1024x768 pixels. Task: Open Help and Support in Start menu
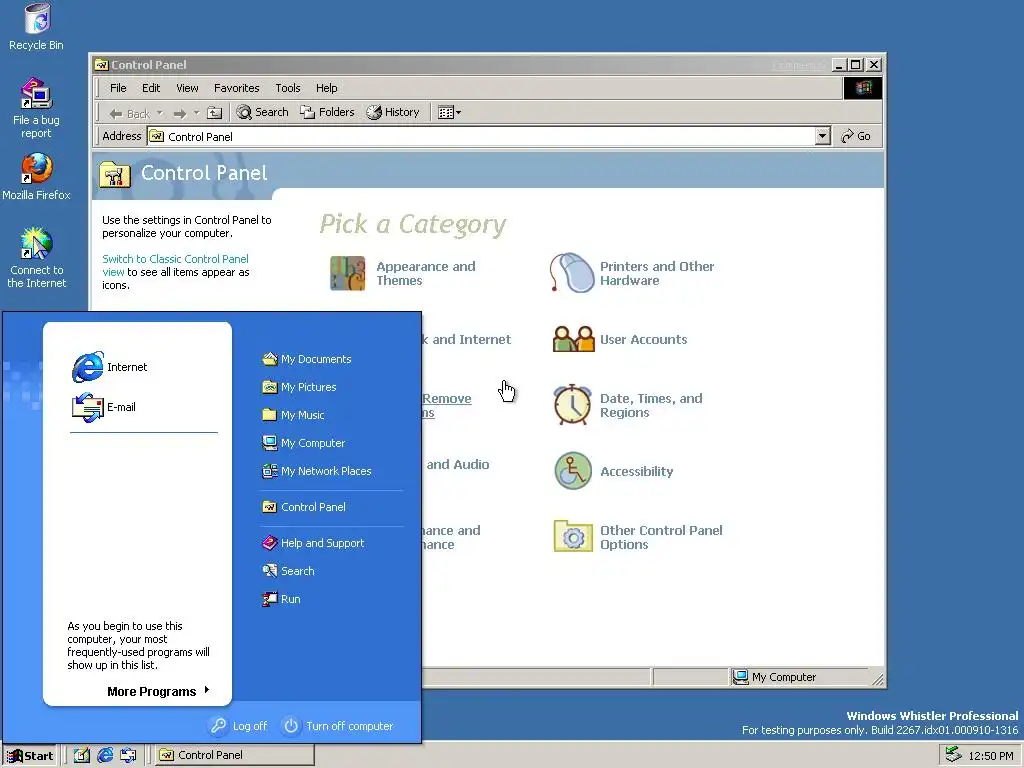[313, 543]
